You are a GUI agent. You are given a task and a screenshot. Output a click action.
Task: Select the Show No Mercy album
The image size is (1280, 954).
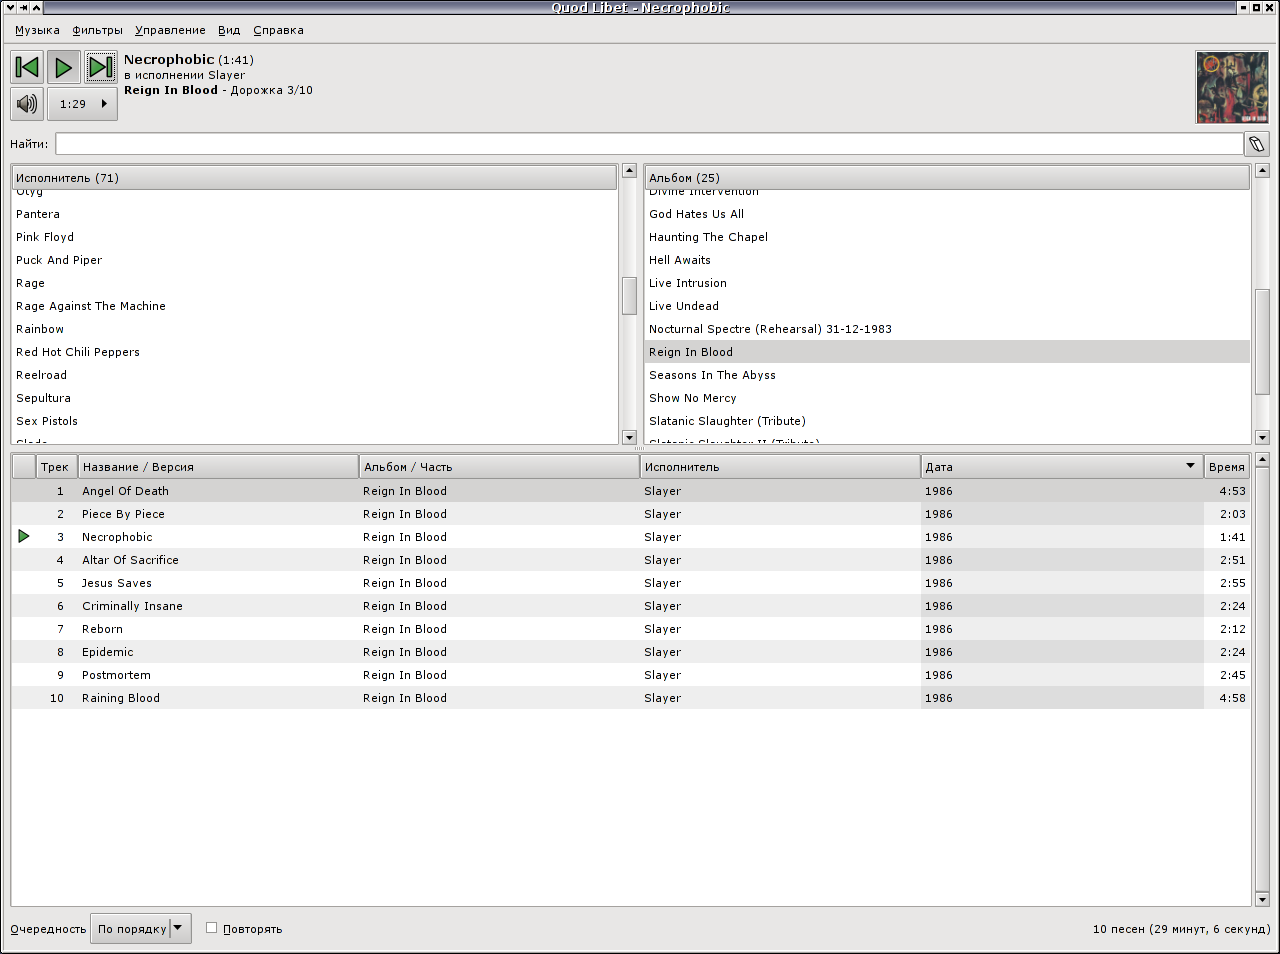(x=947, y=398)
